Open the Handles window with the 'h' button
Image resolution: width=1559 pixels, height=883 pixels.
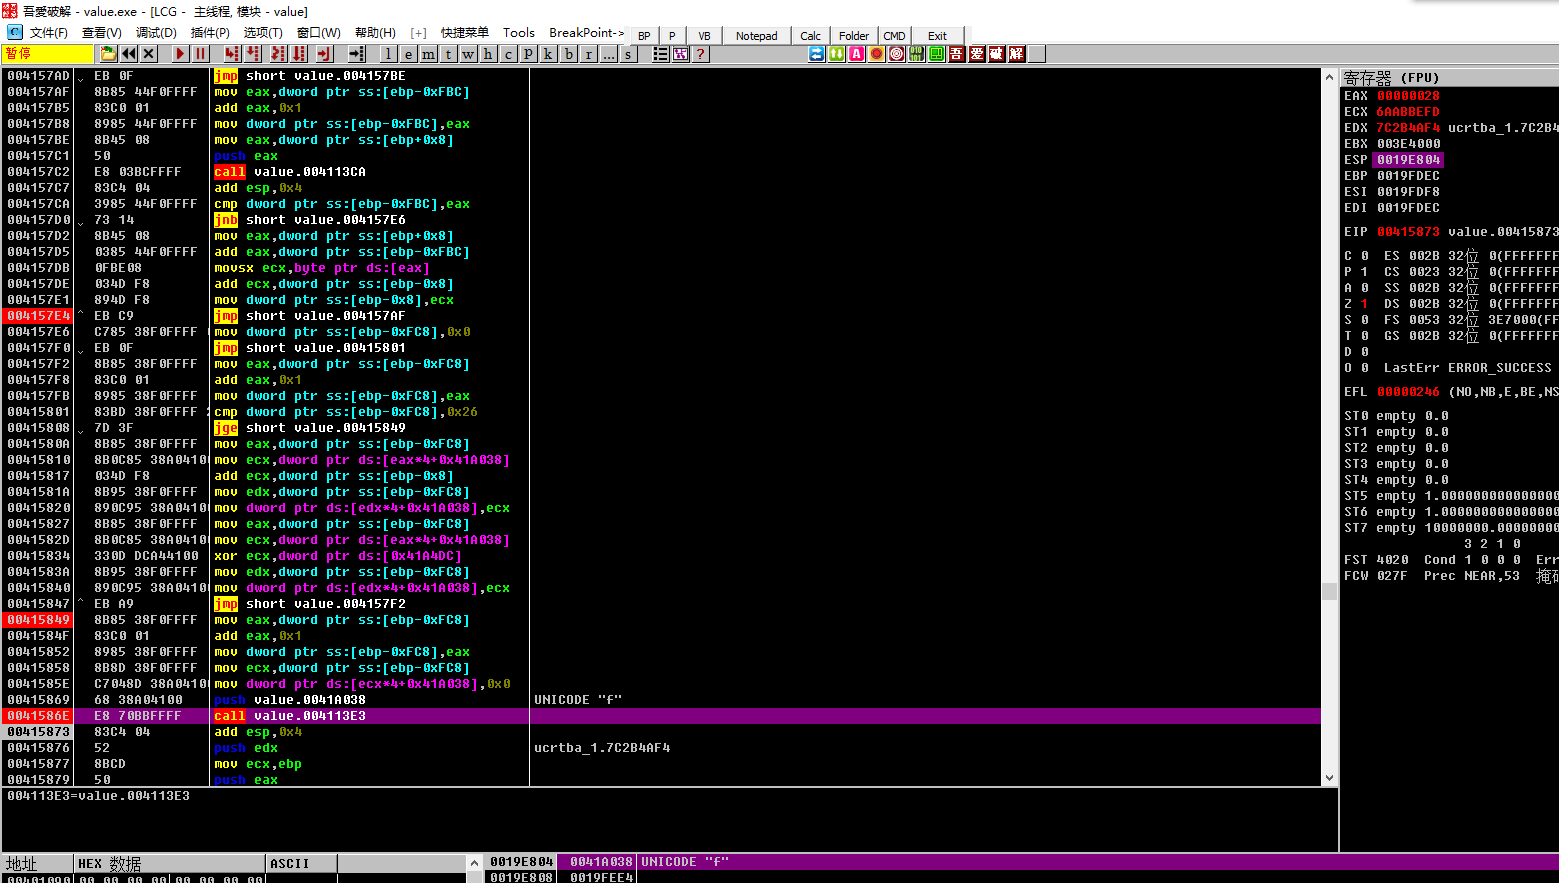point(488,54)
